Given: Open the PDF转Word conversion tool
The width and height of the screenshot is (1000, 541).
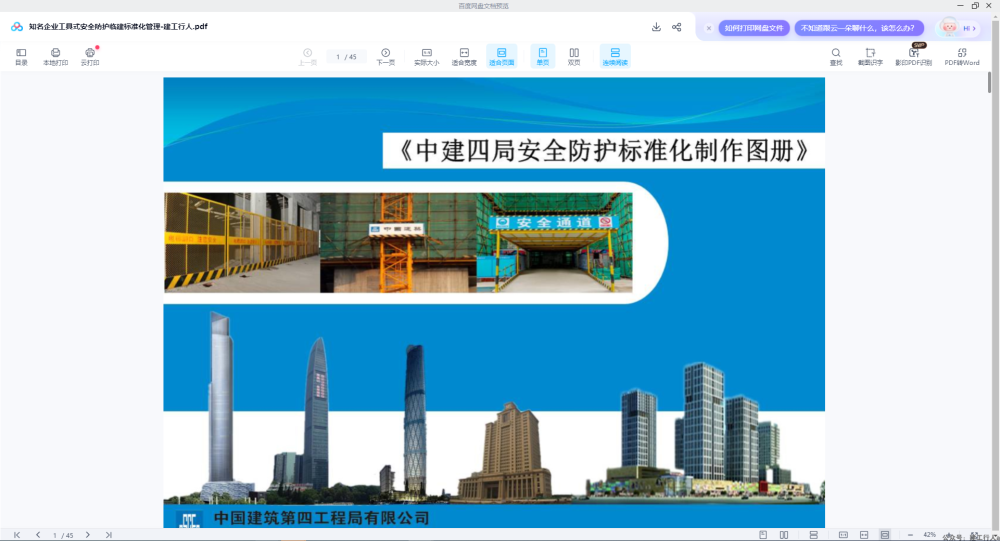Looking at the screenshot, I should pyautogui.click(x=962, y=56).
